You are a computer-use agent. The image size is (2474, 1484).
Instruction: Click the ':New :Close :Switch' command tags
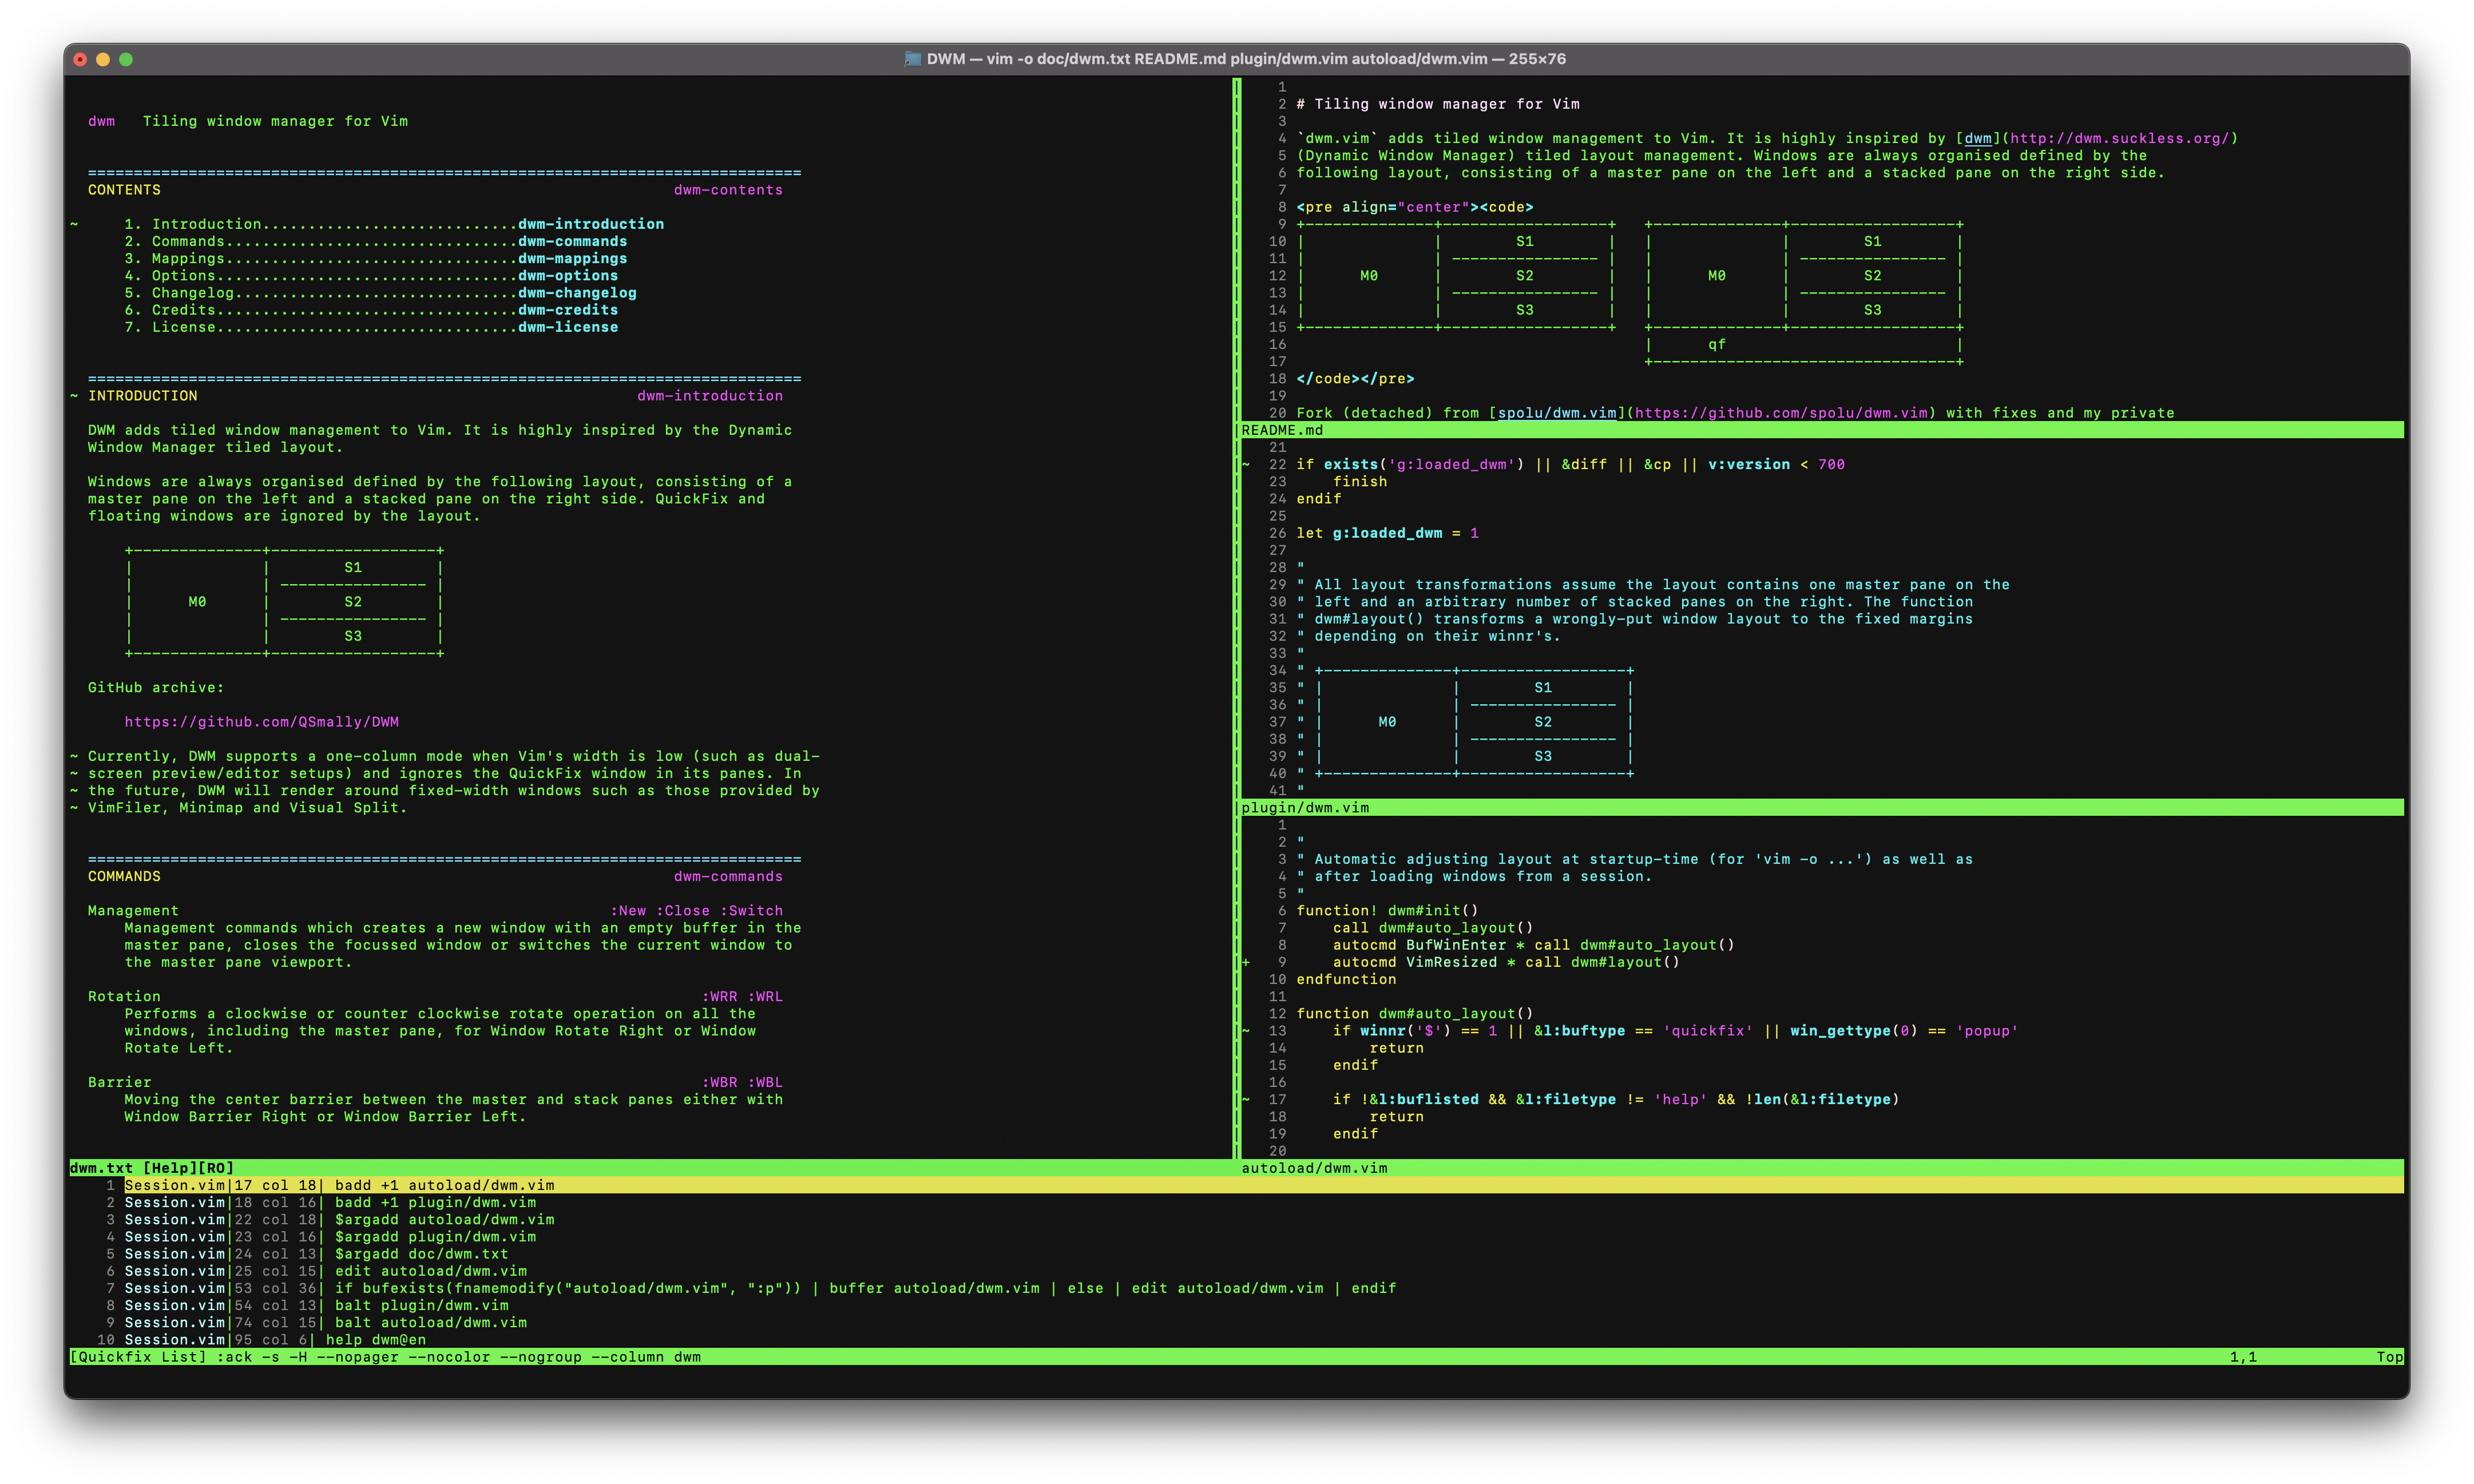click(x=697, y=911)
